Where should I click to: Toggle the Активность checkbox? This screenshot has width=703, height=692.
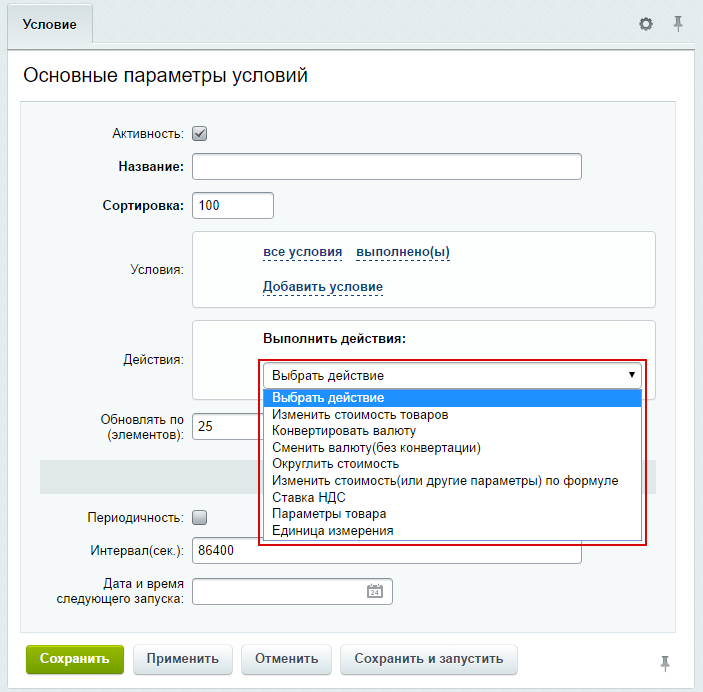(x=199, y=133)
